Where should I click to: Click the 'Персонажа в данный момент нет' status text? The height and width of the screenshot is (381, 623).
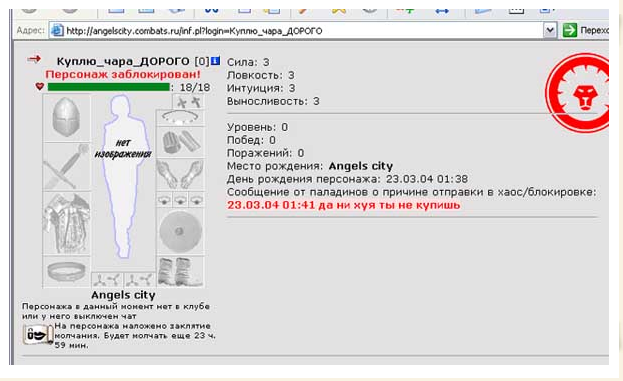[x=116, y=311]
